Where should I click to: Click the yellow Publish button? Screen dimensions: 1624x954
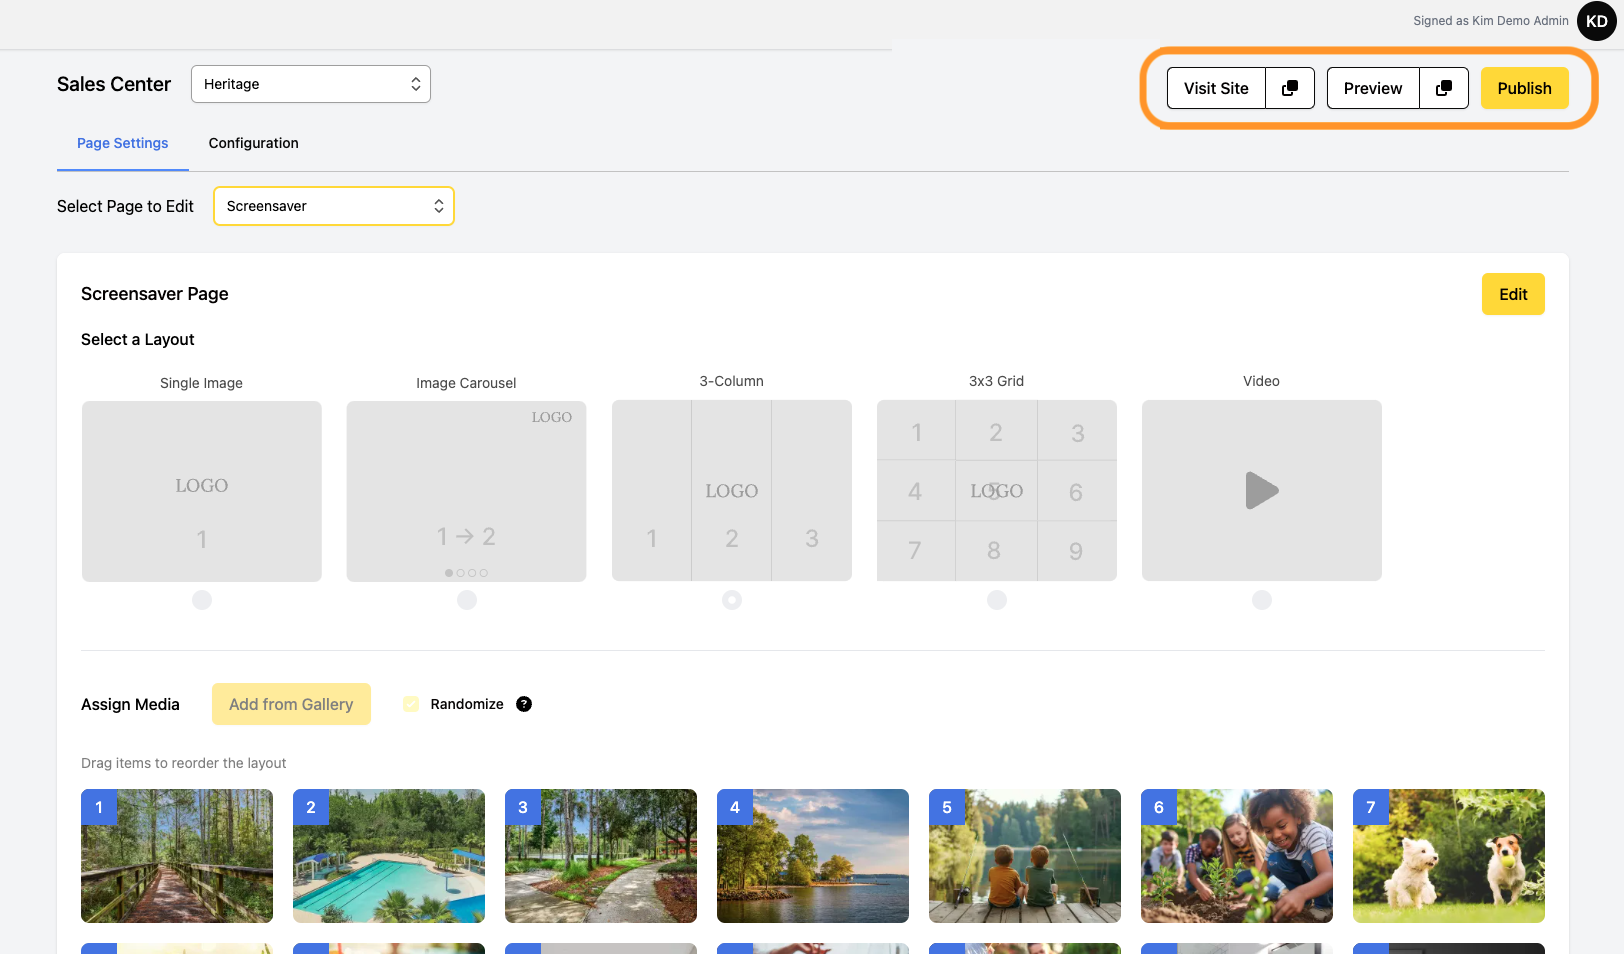click(x=1525, y=88)
